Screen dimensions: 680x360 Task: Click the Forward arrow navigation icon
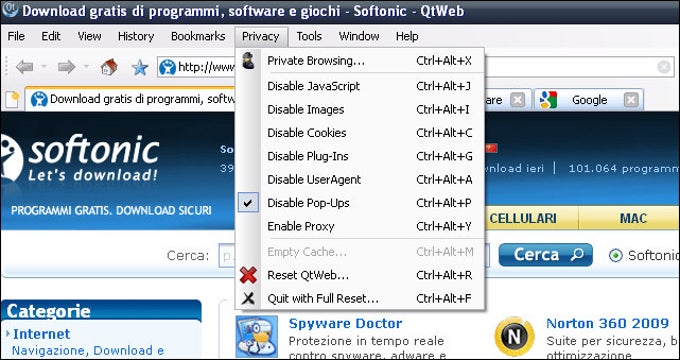66,67
